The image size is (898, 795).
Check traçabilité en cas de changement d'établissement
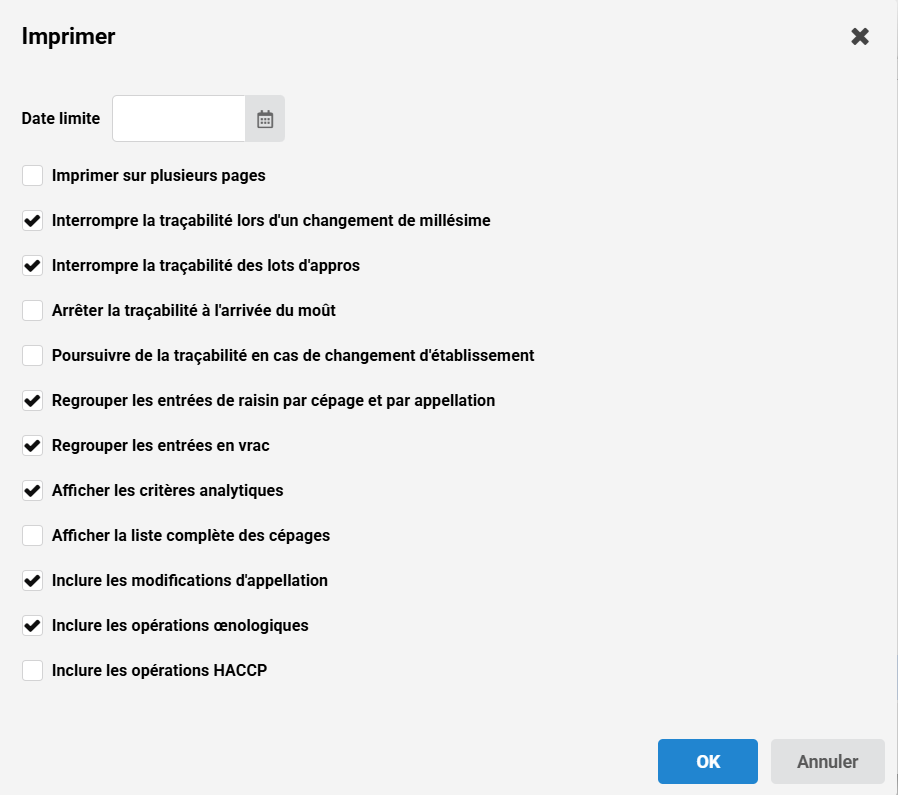[x=33, y=356]
